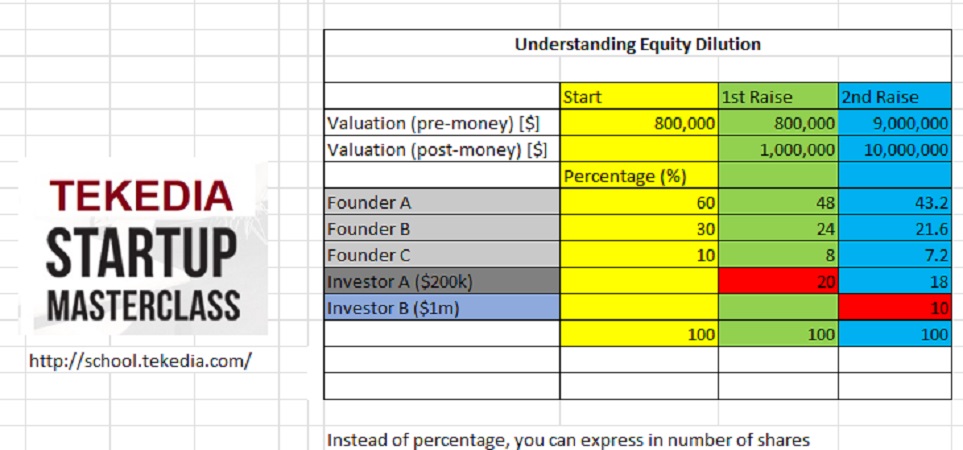Screen dimensions: 963x450
Task: Click the red cell containing 20
Action: pyautogui.click(x=778, y=281)
